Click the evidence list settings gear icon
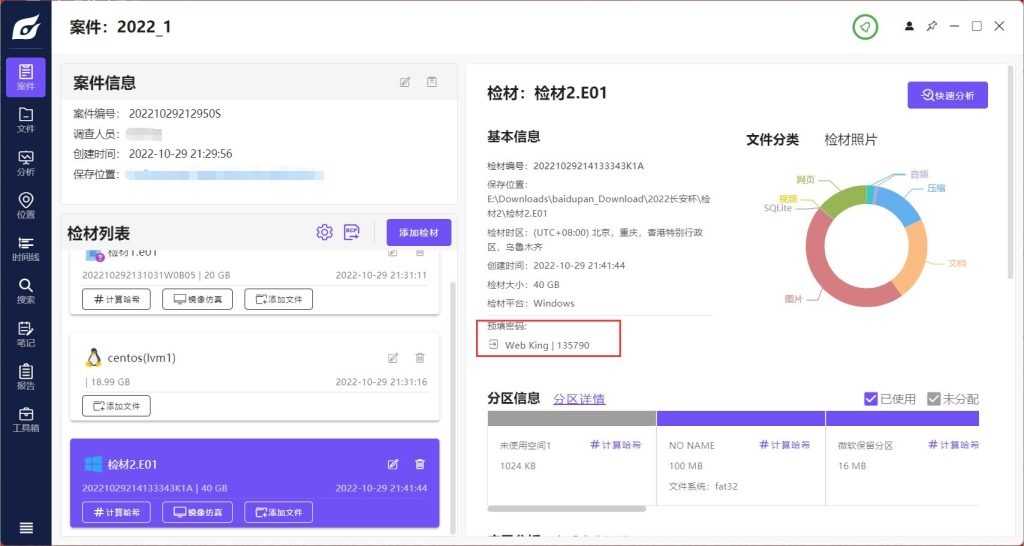This screenshot has height=546, width=1024. 324,232
